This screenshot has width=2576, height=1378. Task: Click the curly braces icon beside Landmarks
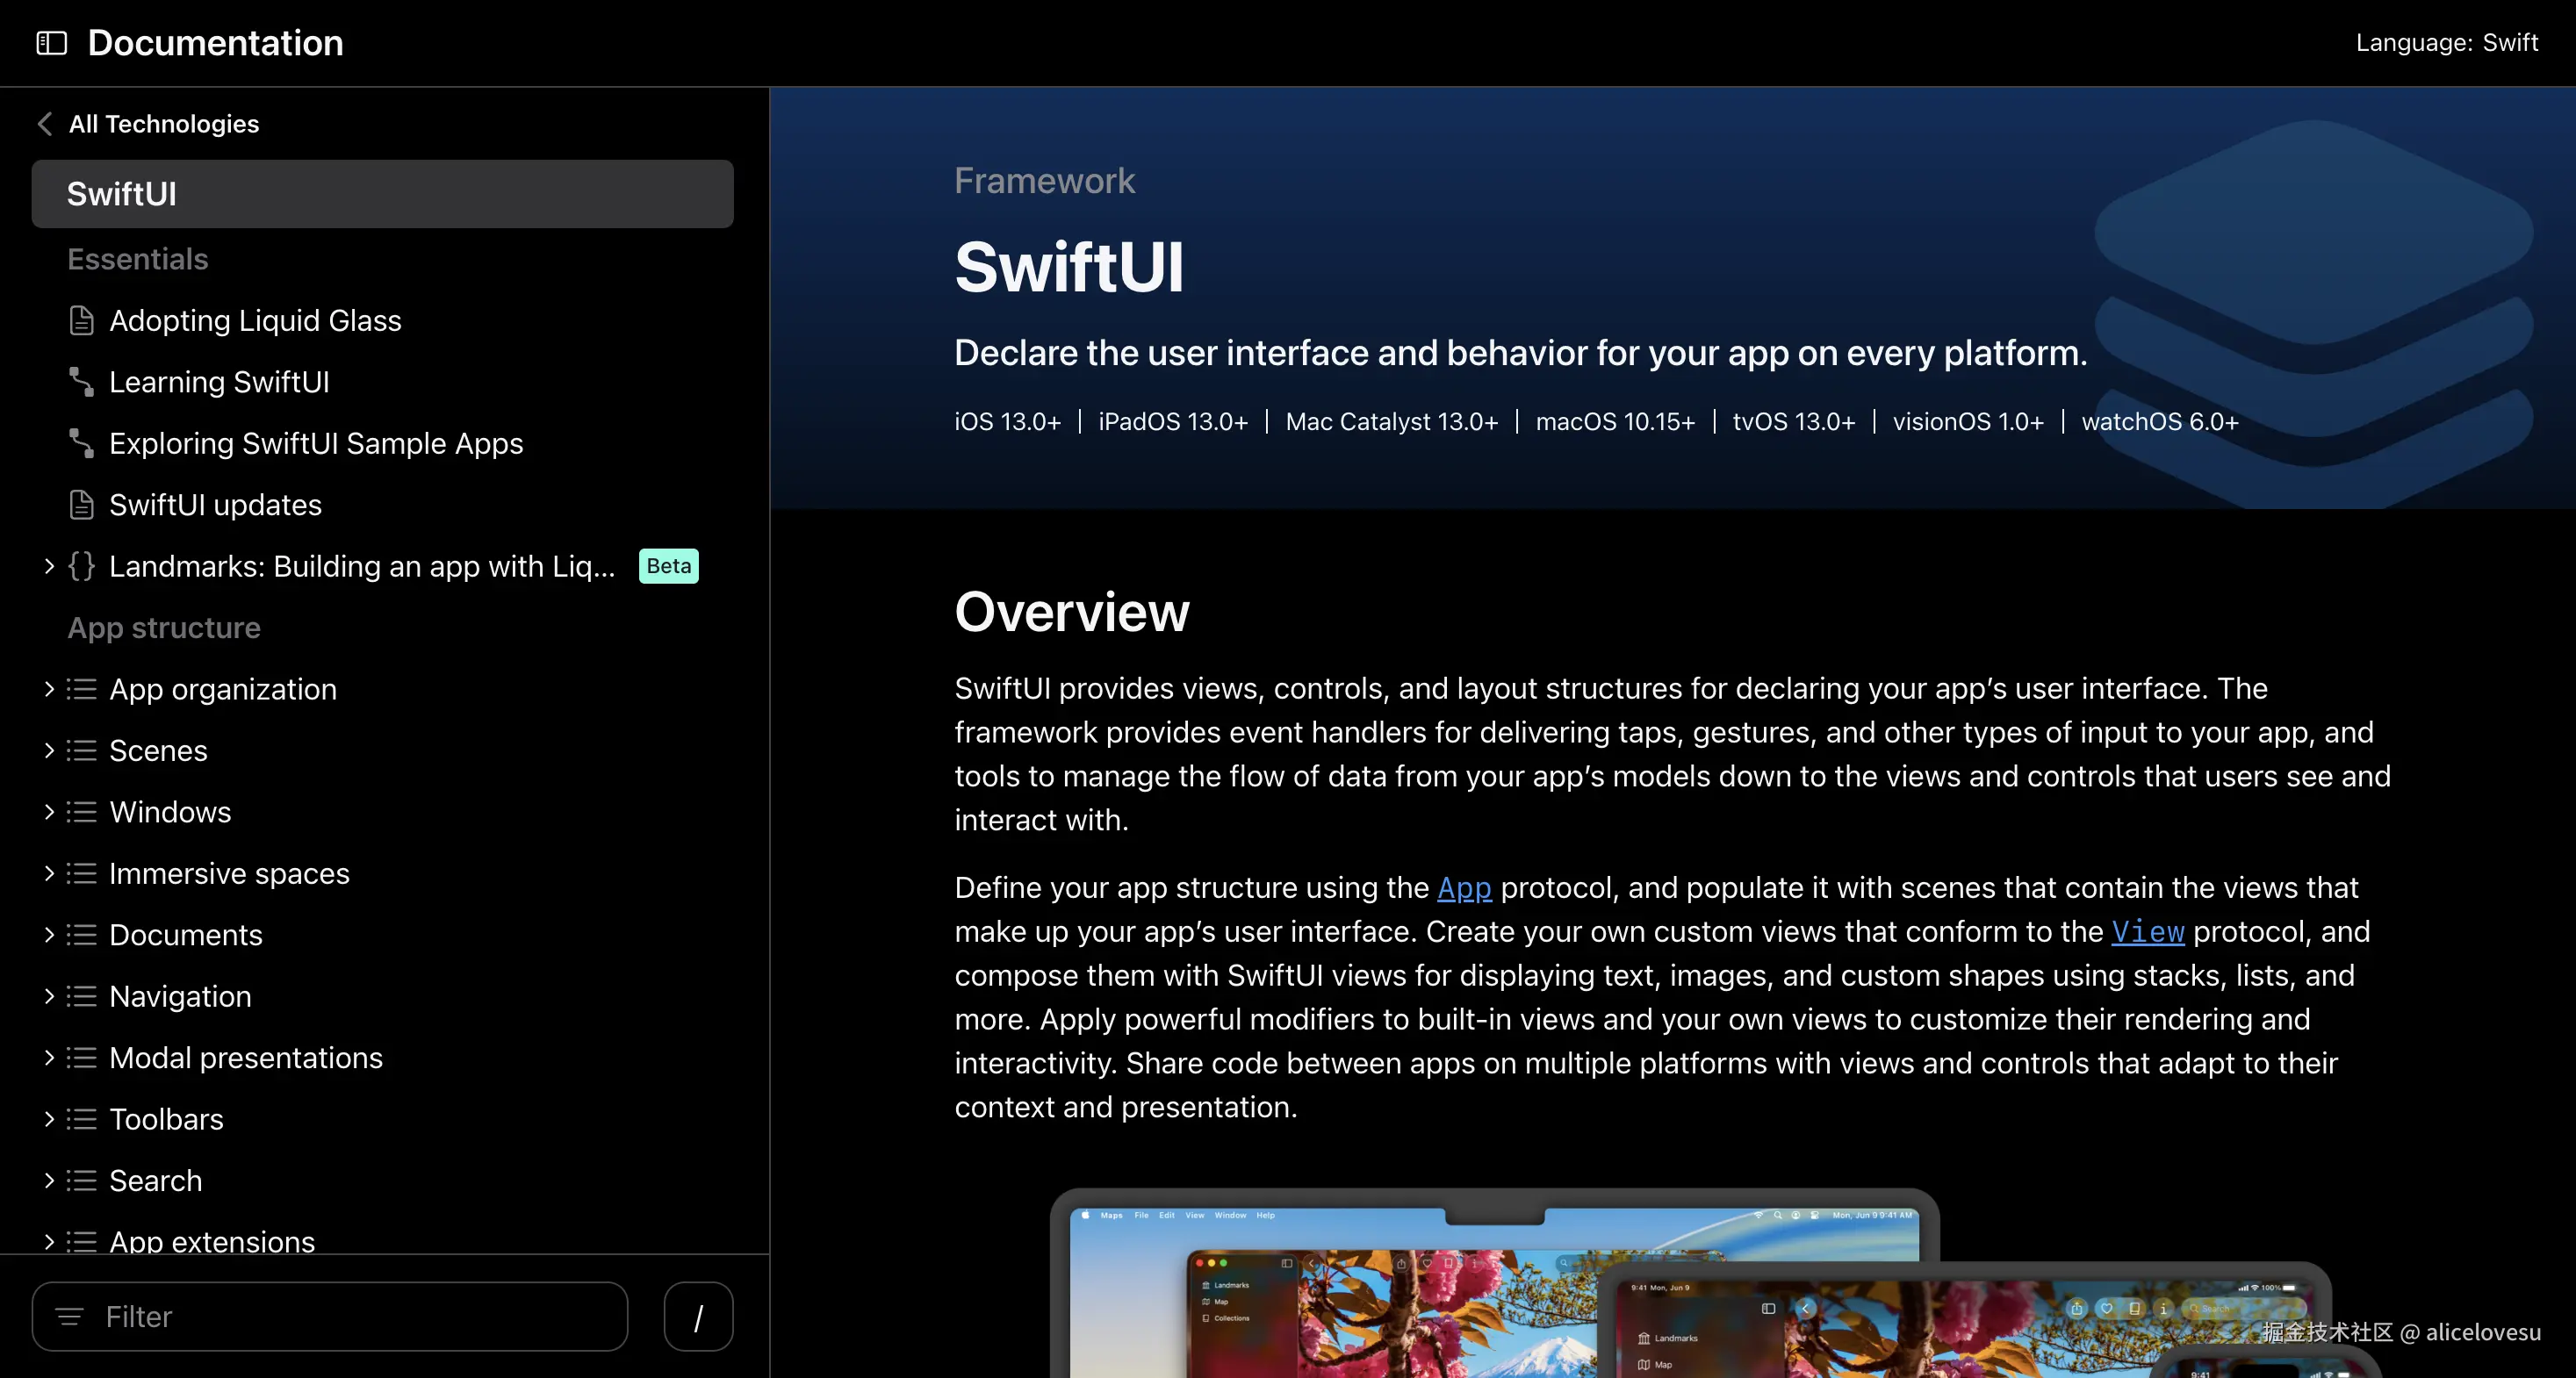82,566
